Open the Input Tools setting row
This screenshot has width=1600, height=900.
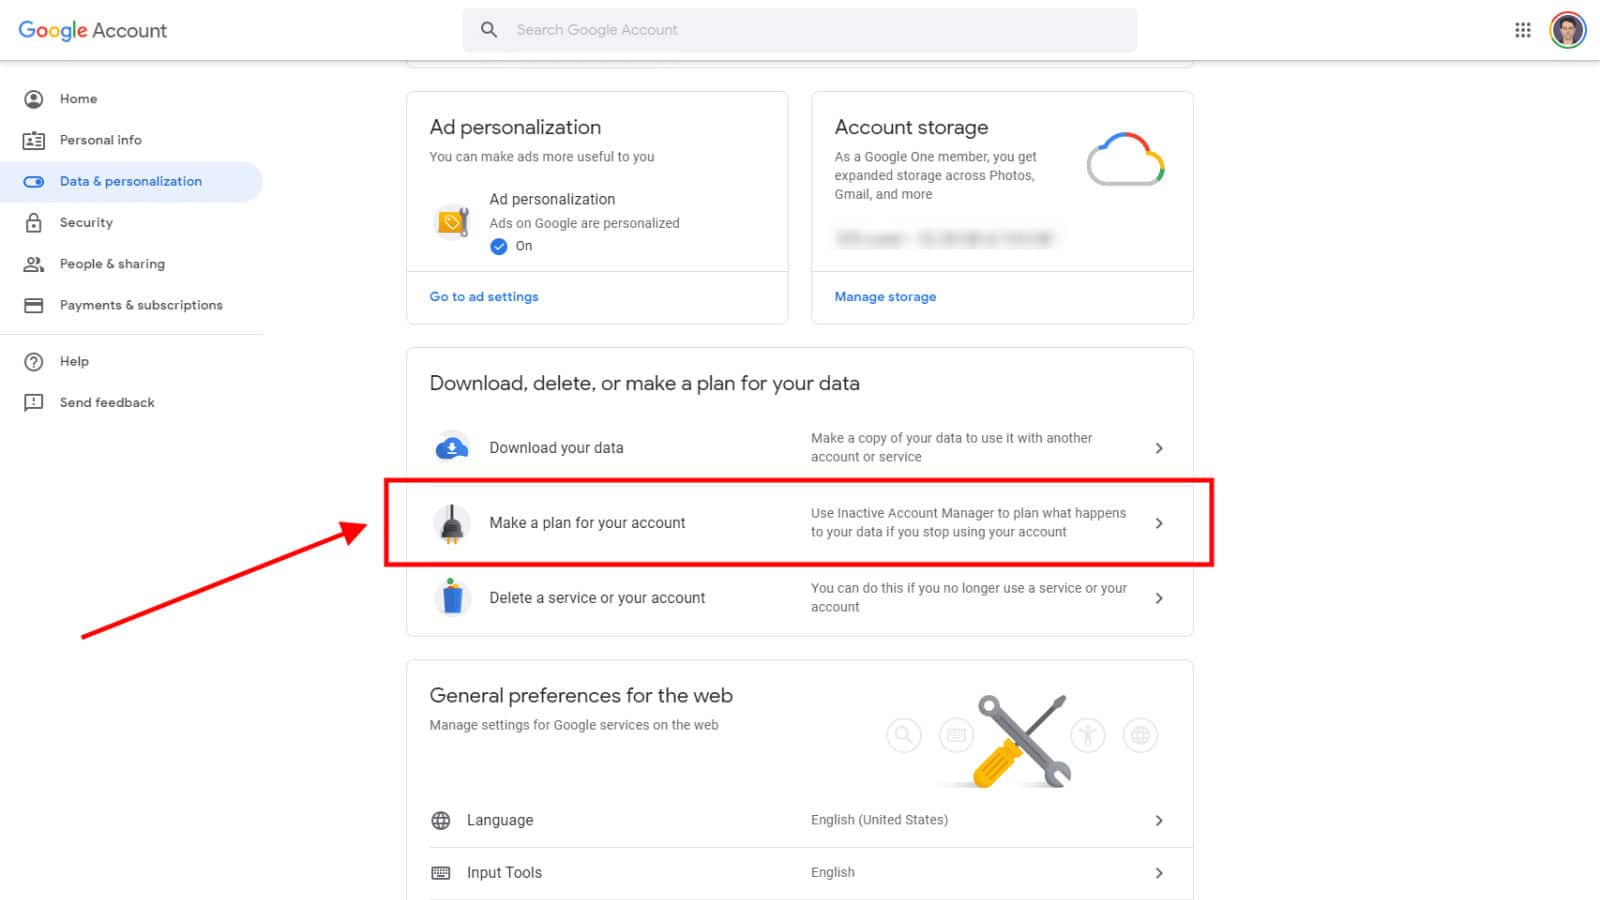click(800, 873)
